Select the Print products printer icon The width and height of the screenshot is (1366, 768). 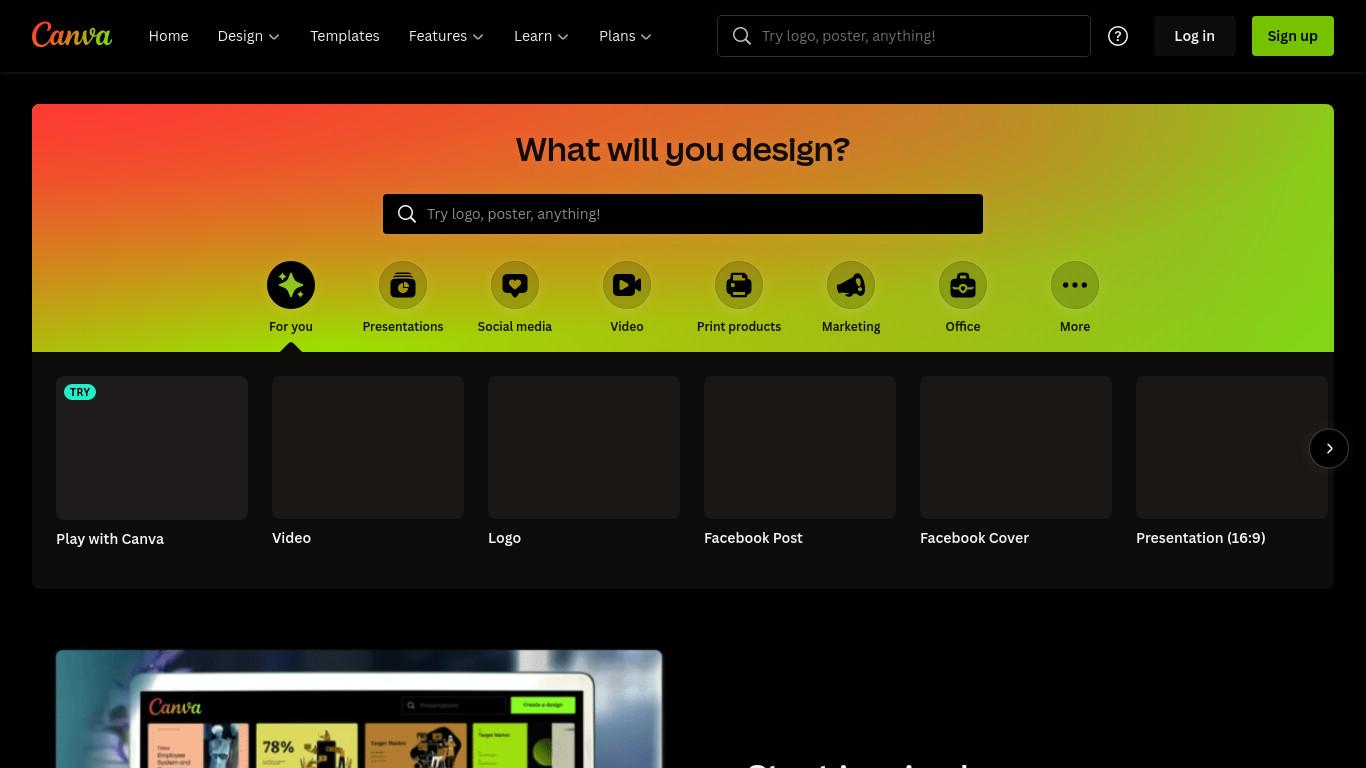tap(739, 285)
